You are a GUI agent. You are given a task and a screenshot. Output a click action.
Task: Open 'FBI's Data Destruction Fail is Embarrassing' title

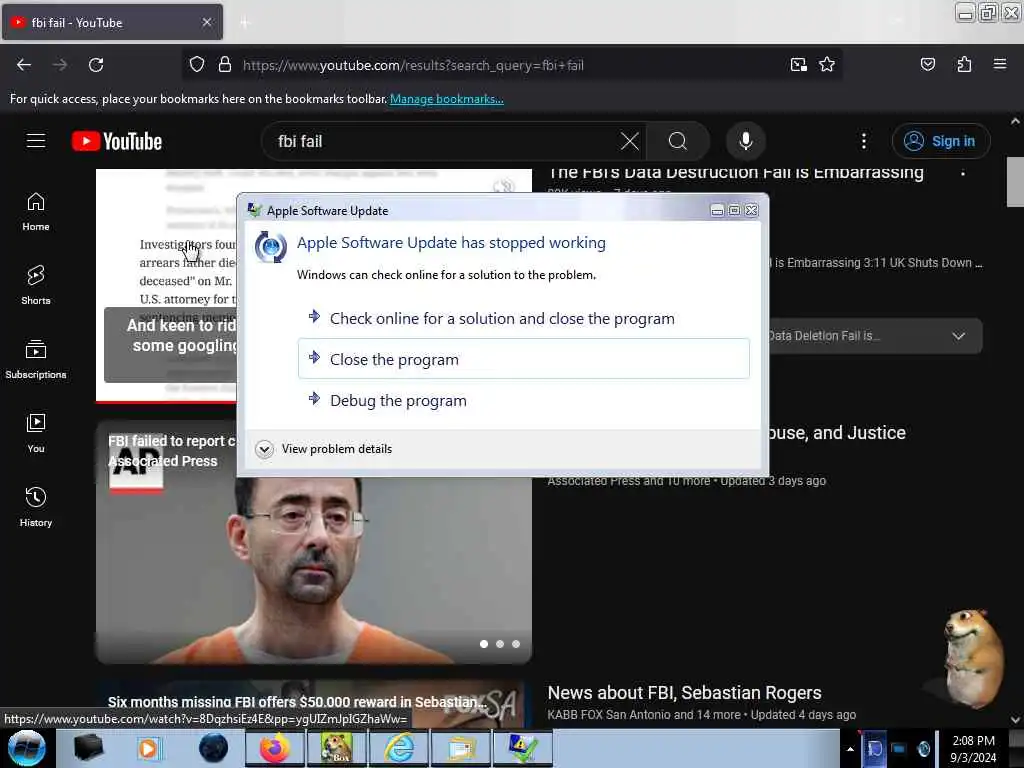(x=735, y=172)
